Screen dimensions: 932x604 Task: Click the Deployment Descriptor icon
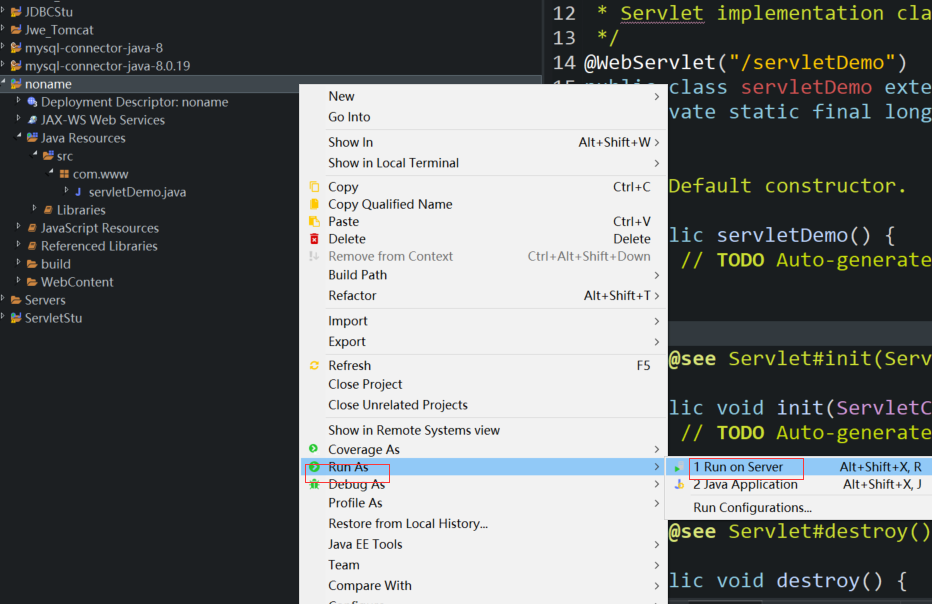click(32, 102)
